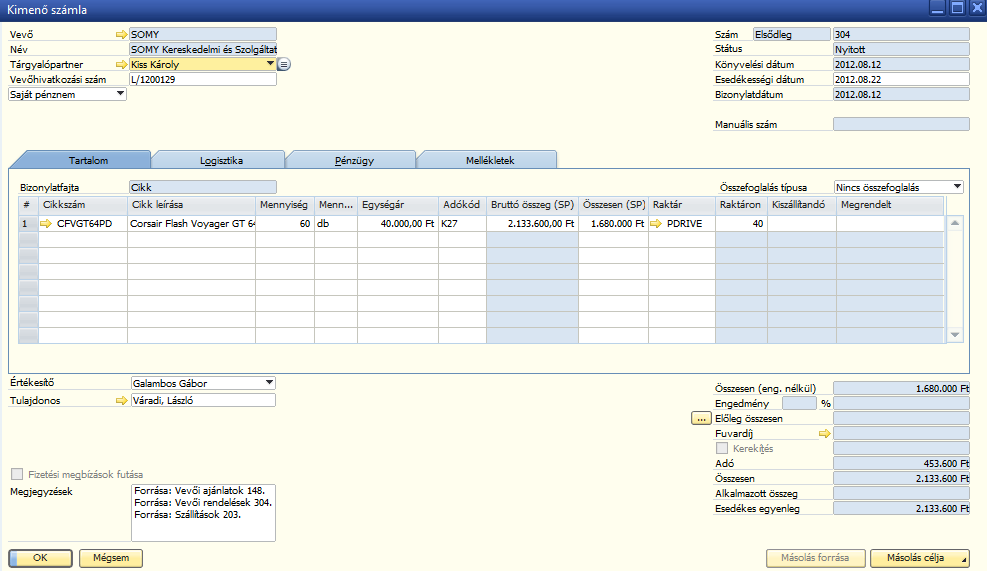Select the Adókód cell K27
This screenshot has height=571, width=987.
coord(462,223)
